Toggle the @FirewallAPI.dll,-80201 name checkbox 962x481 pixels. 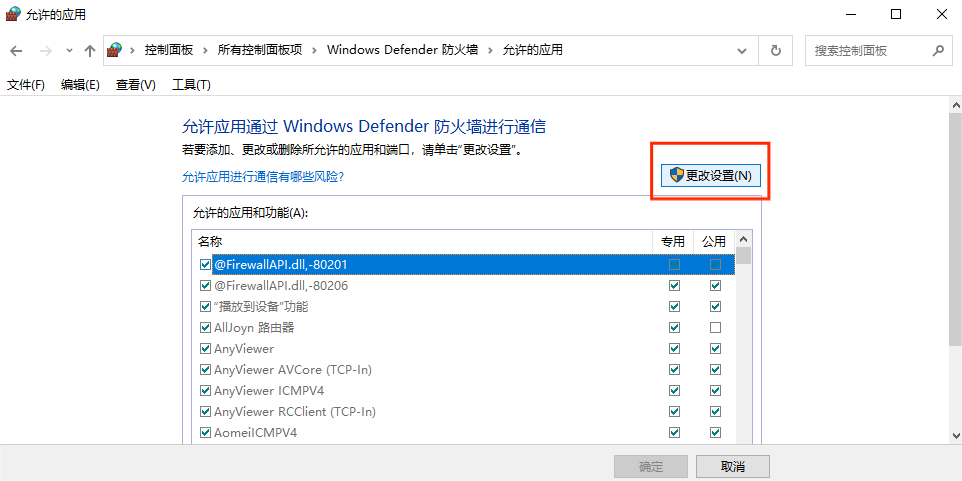pos(206,264)
